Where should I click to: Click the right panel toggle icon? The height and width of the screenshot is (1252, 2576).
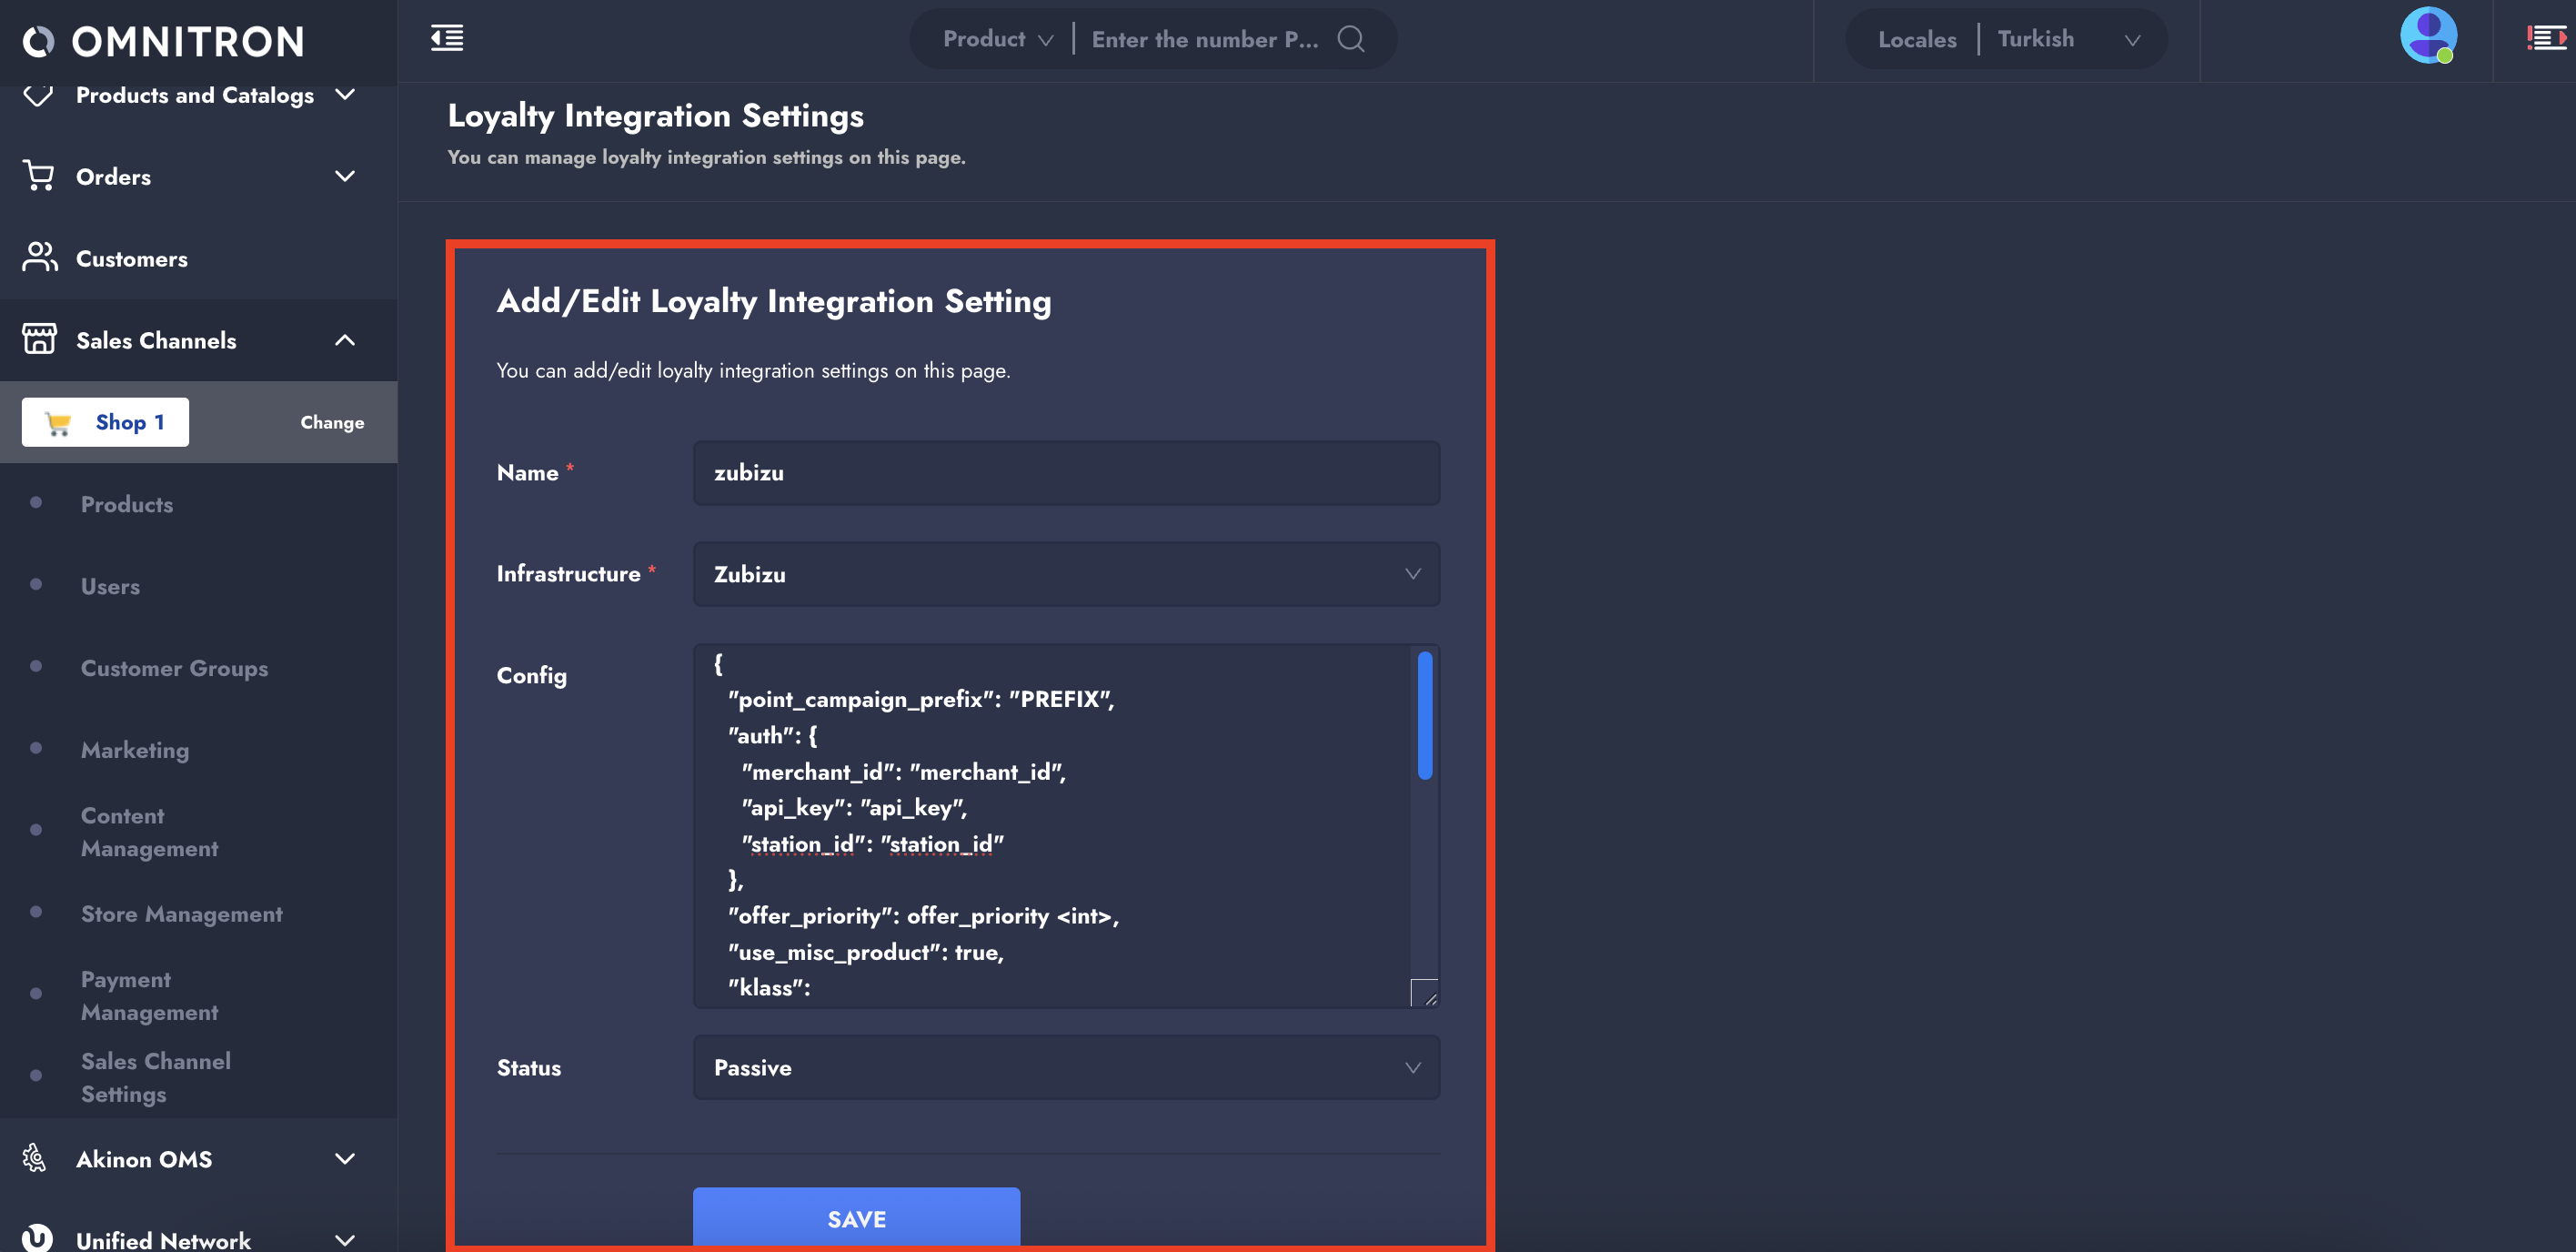pyautogui.click(x=2545, y=39)
